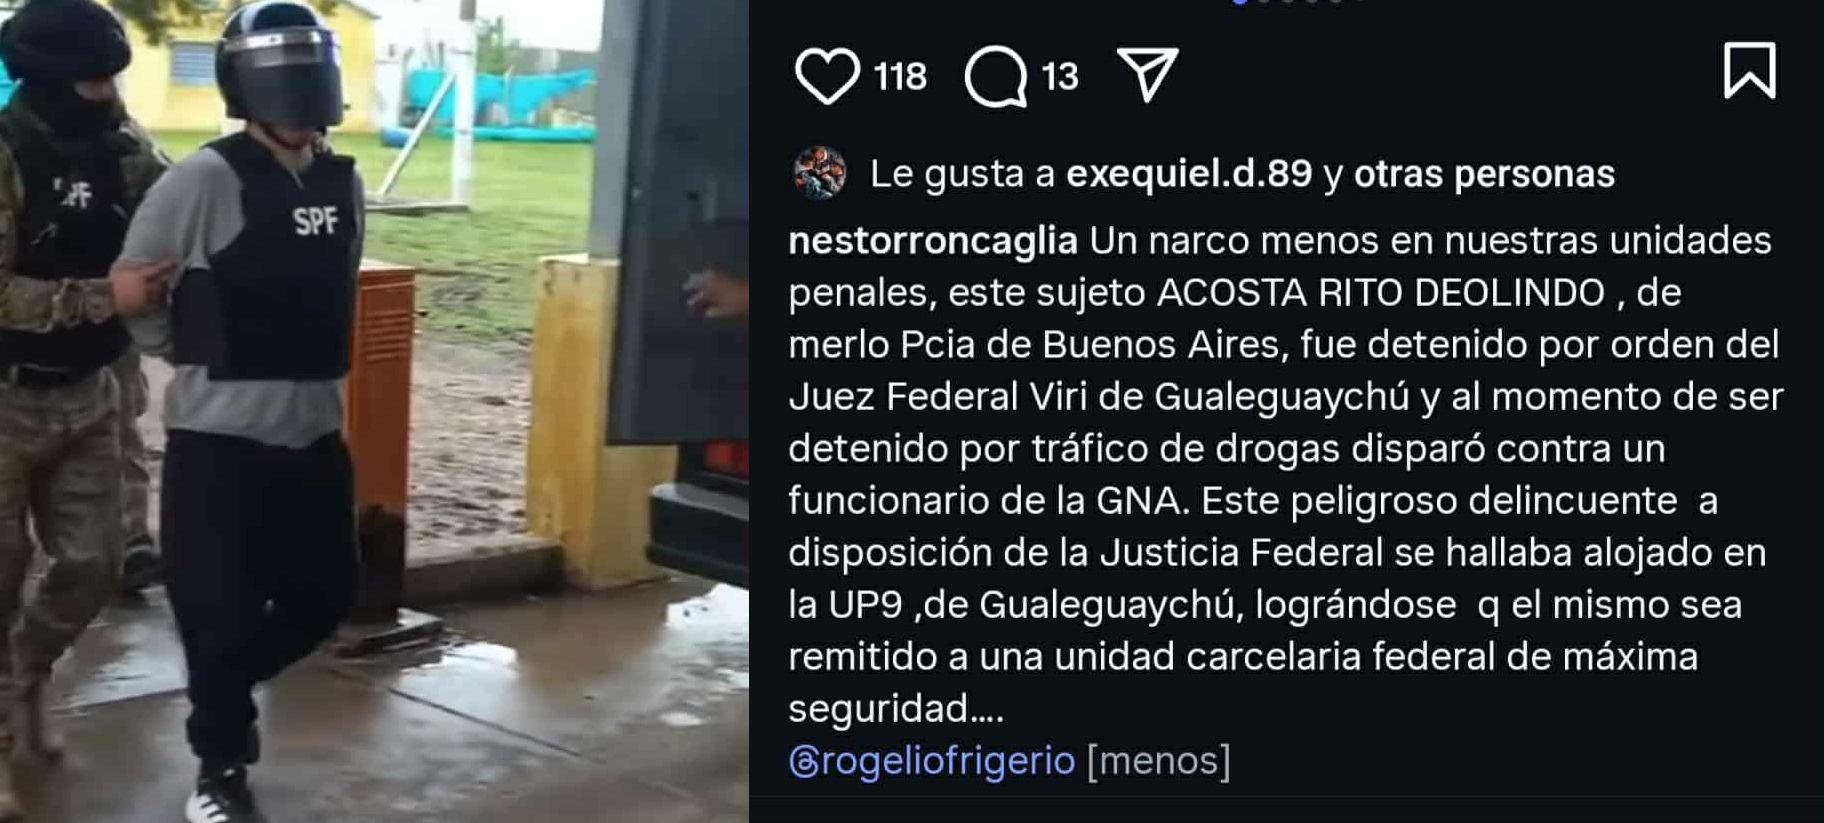This screenshot has width=1824, height=823.
Task: Open the nestorroncaglia profile from the caption
Action: click(x=933, y=241)
